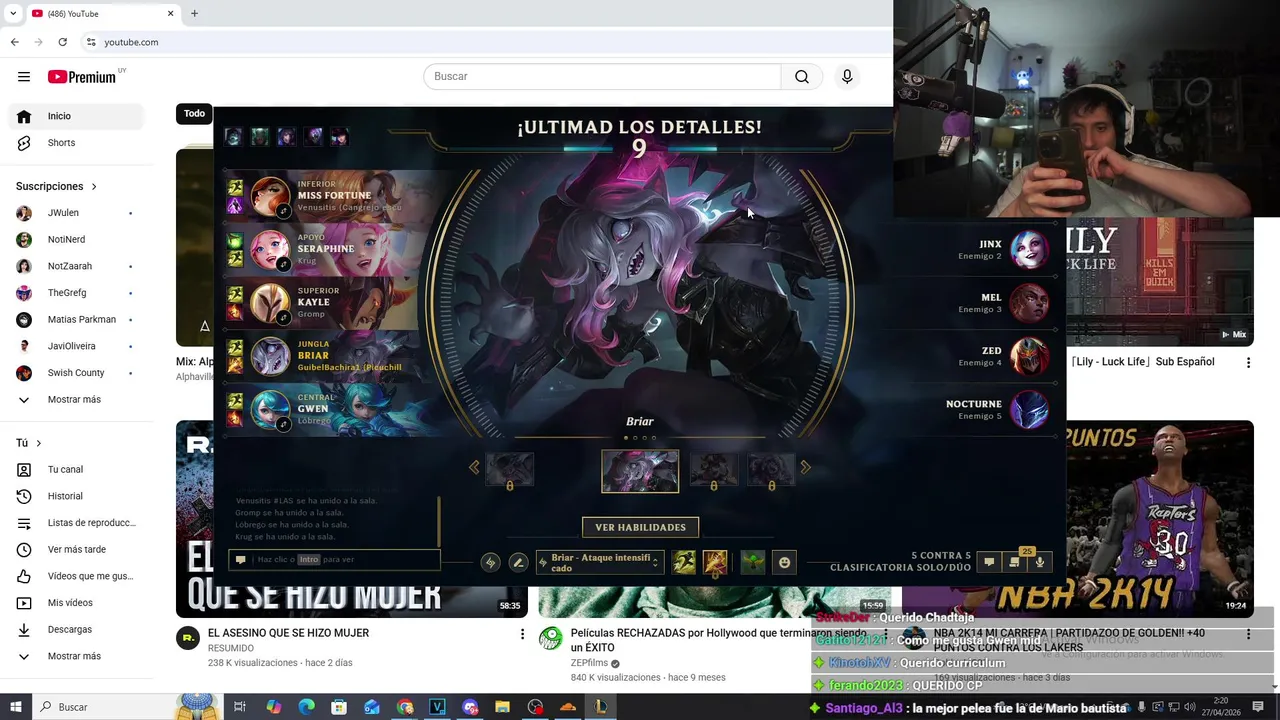Select locked skin left of current
The height and width of the screenshot is (720, 1280).
click(510, 468)
